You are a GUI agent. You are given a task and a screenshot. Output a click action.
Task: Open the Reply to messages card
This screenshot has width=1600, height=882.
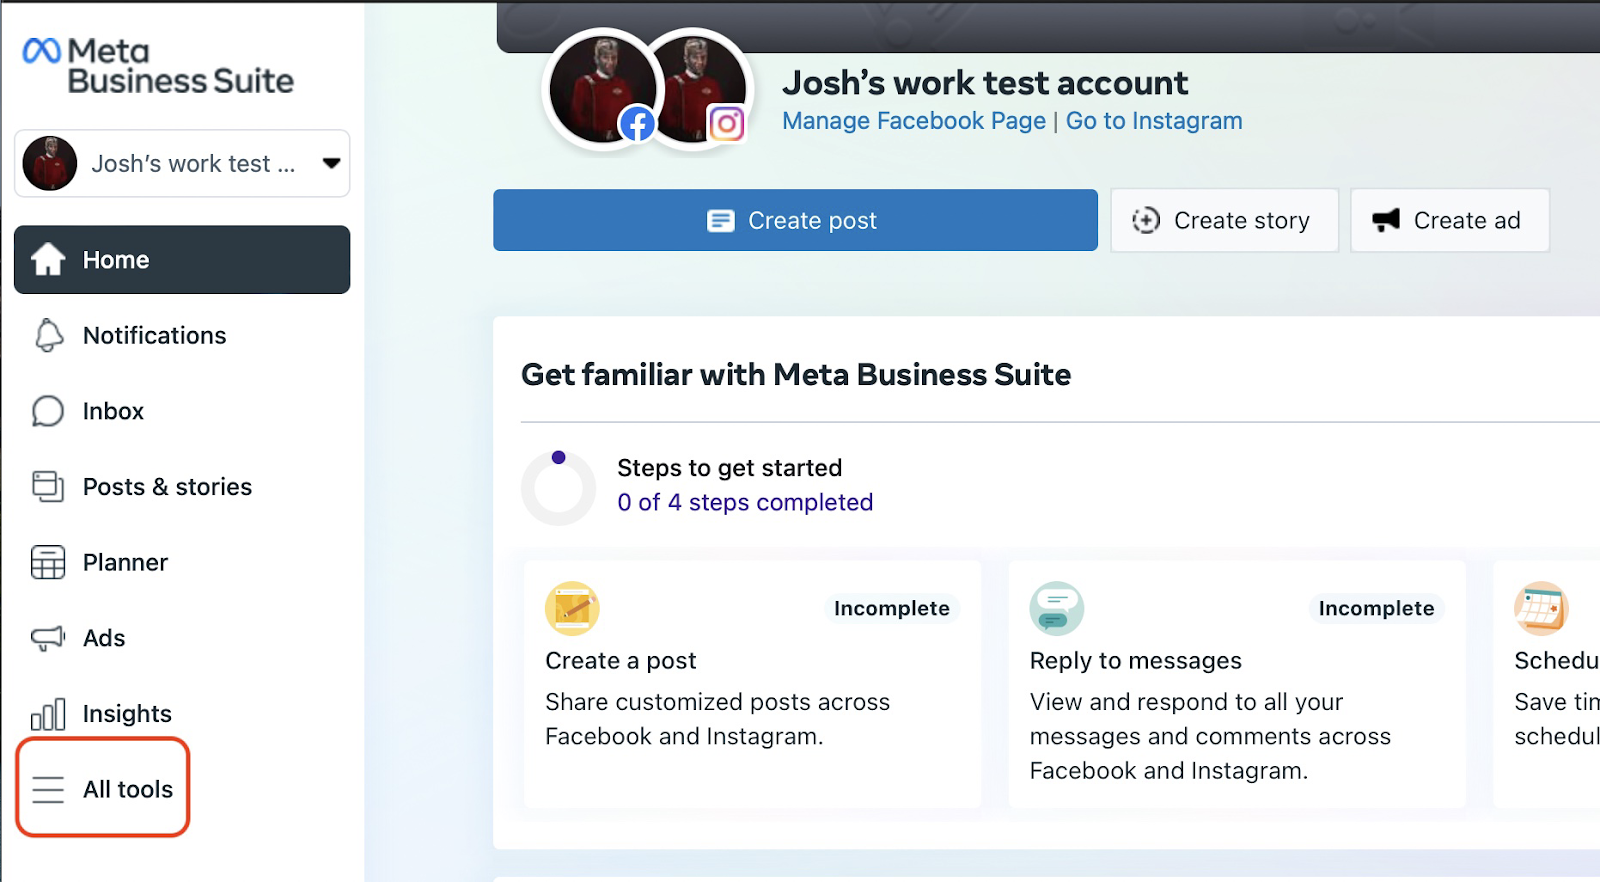pyautogui.click(x=1236, y=684)
